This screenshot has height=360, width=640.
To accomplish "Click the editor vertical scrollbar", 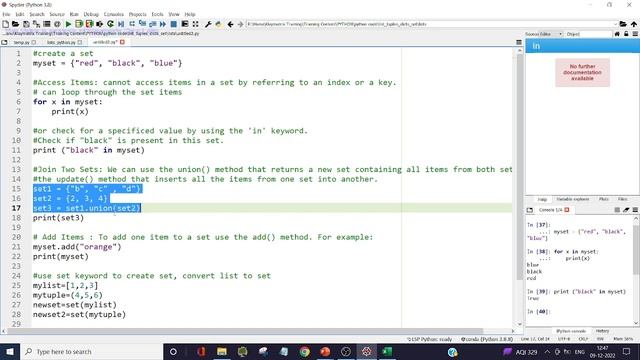I will coord(519,167).
